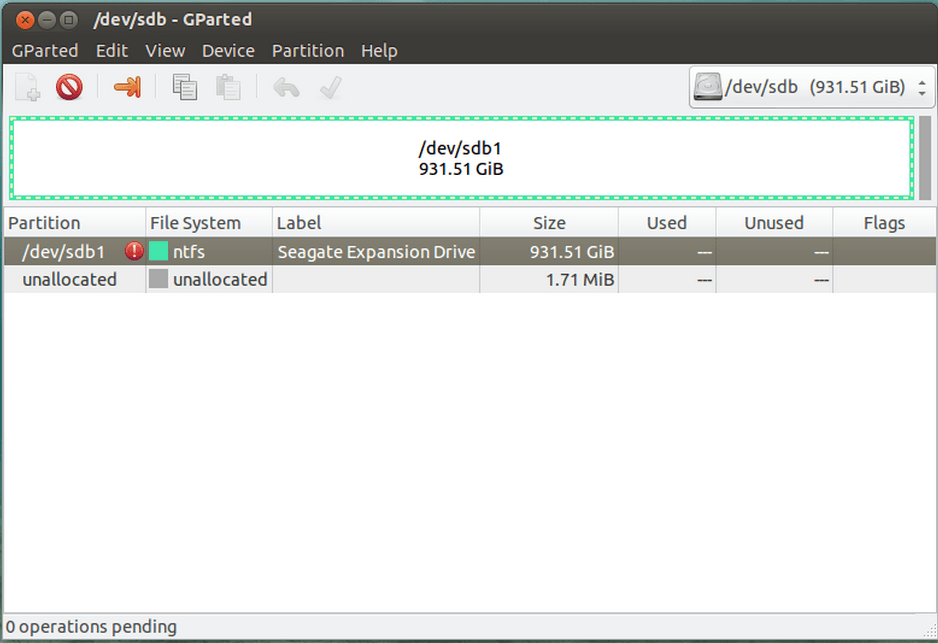This screenshot has height=643, width=938.
Task: Open the GParted menu
Action: (45, 51)
